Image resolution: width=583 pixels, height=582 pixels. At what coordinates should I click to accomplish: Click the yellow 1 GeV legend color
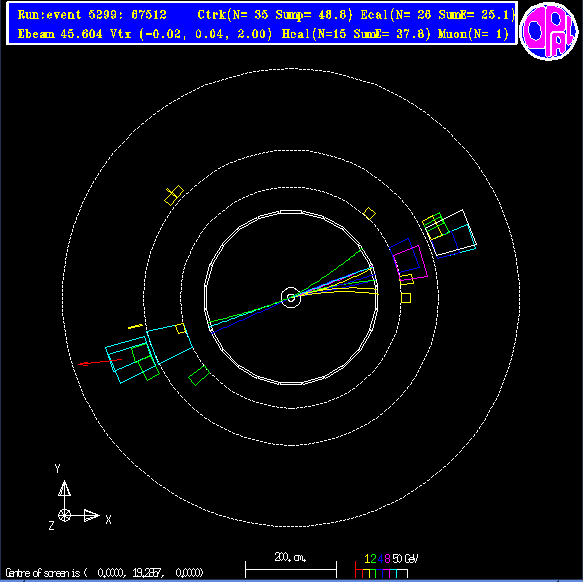(x=367, y=559)
